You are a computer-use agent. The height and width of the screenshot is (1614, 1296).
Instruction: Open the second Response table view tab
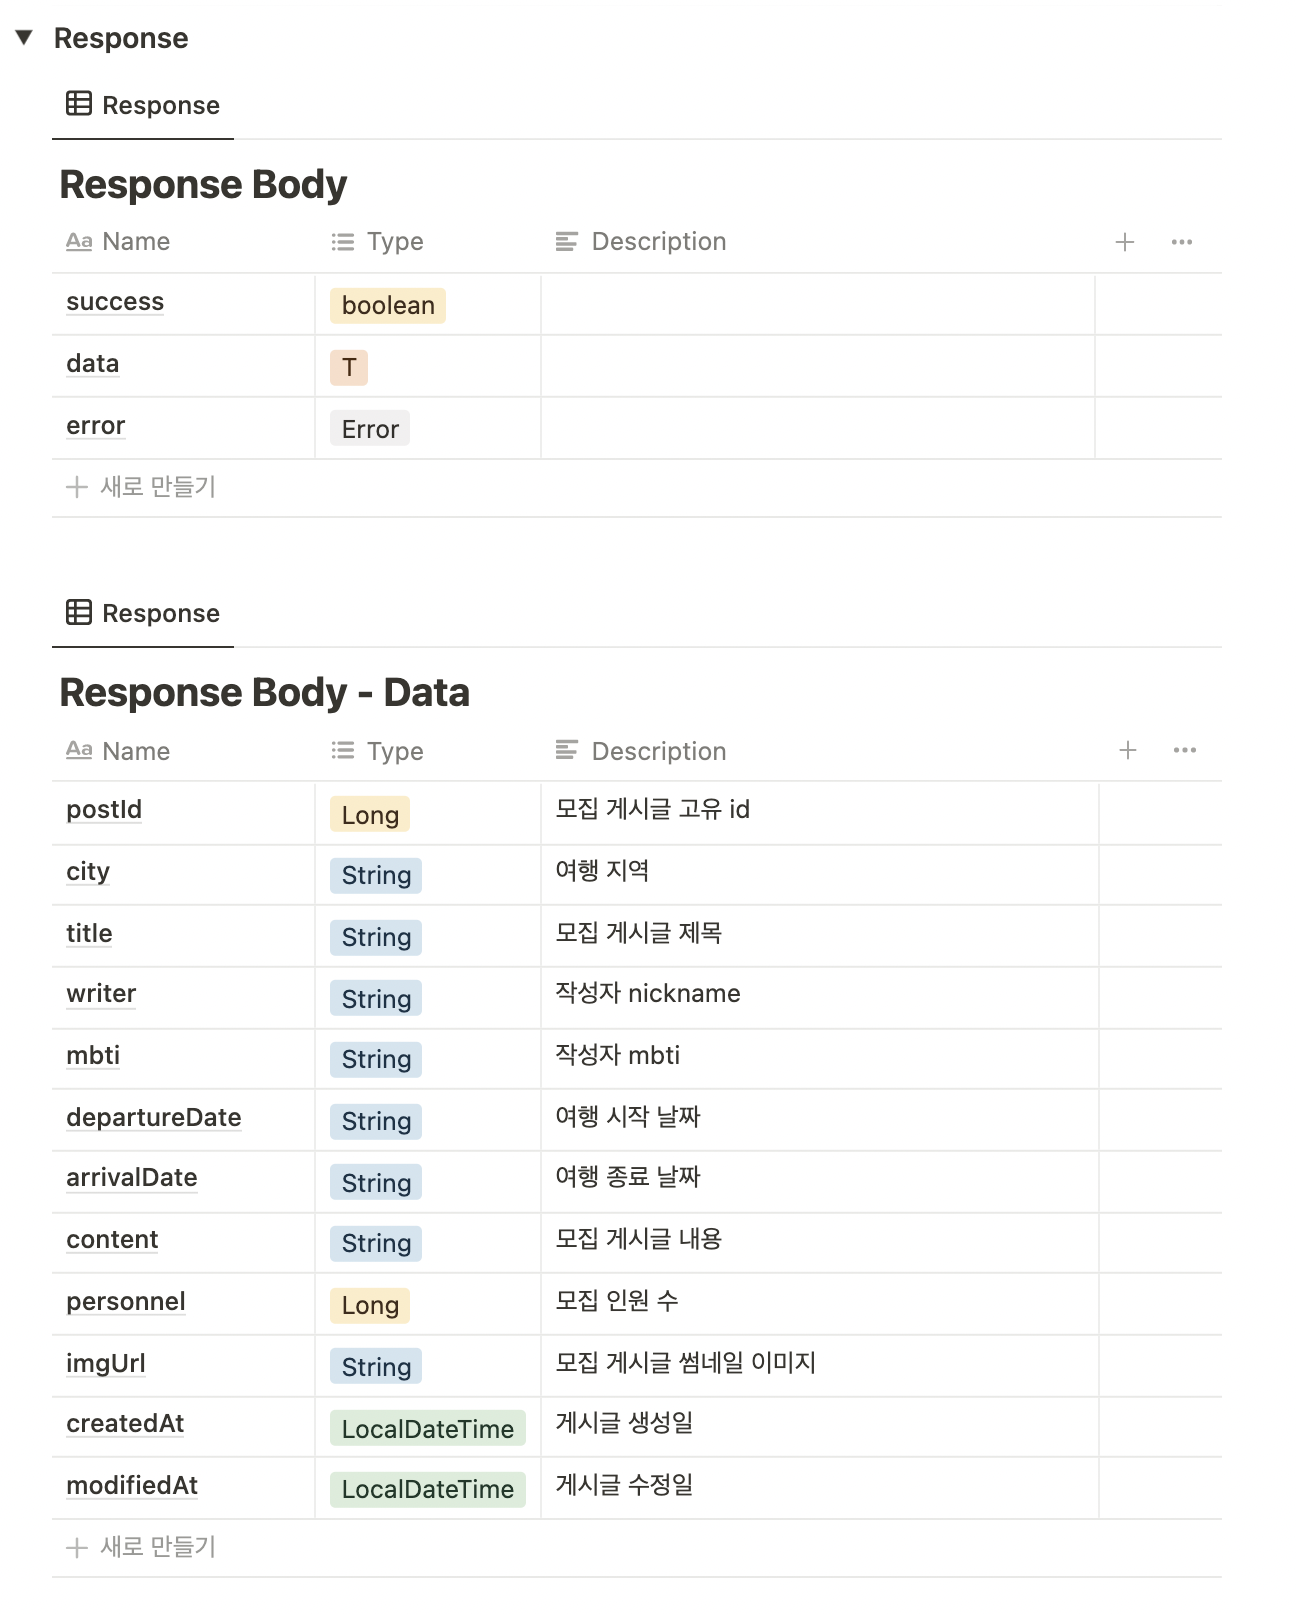pos(143,613)
